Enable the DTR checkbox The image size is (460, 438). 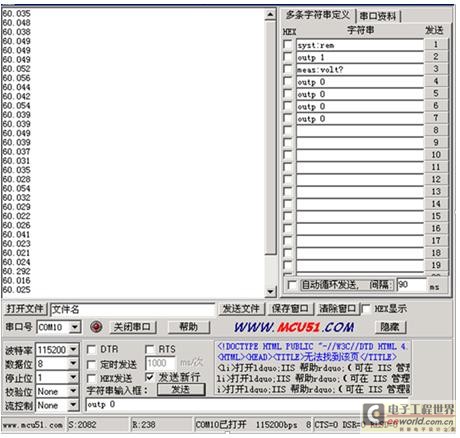[x=91, y=349]
